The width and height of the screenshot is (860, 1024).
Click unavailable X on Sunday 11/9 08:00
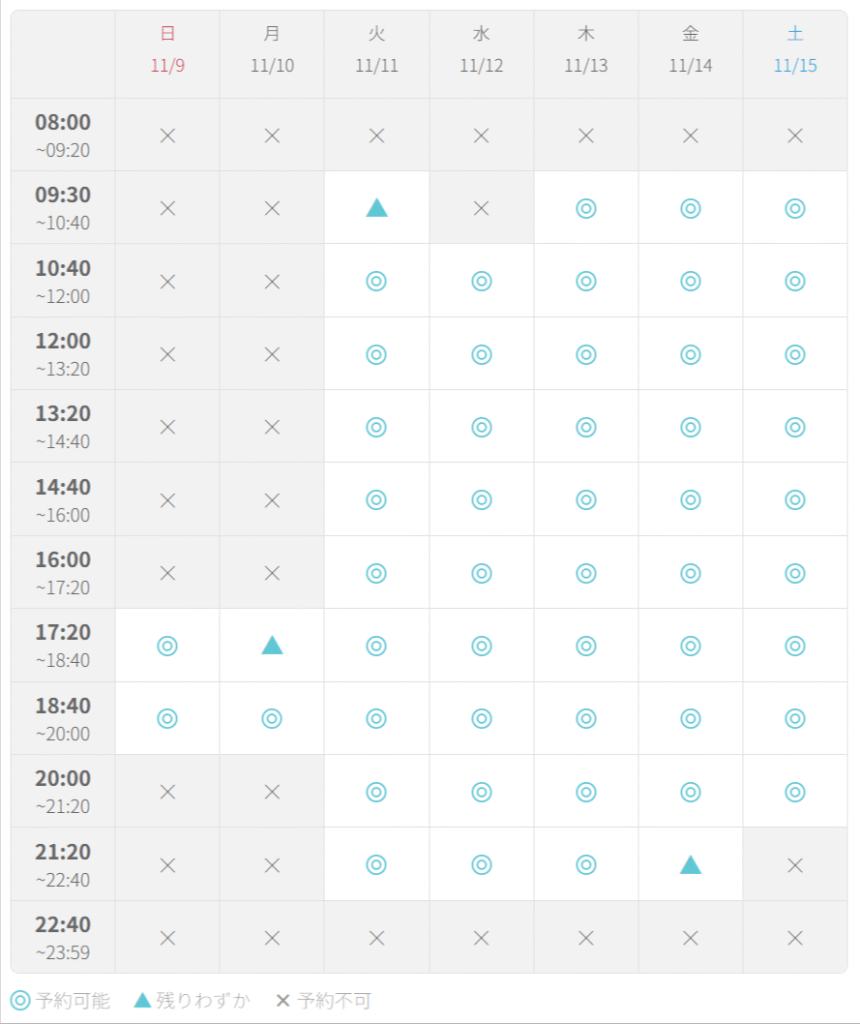coord(167,135)
